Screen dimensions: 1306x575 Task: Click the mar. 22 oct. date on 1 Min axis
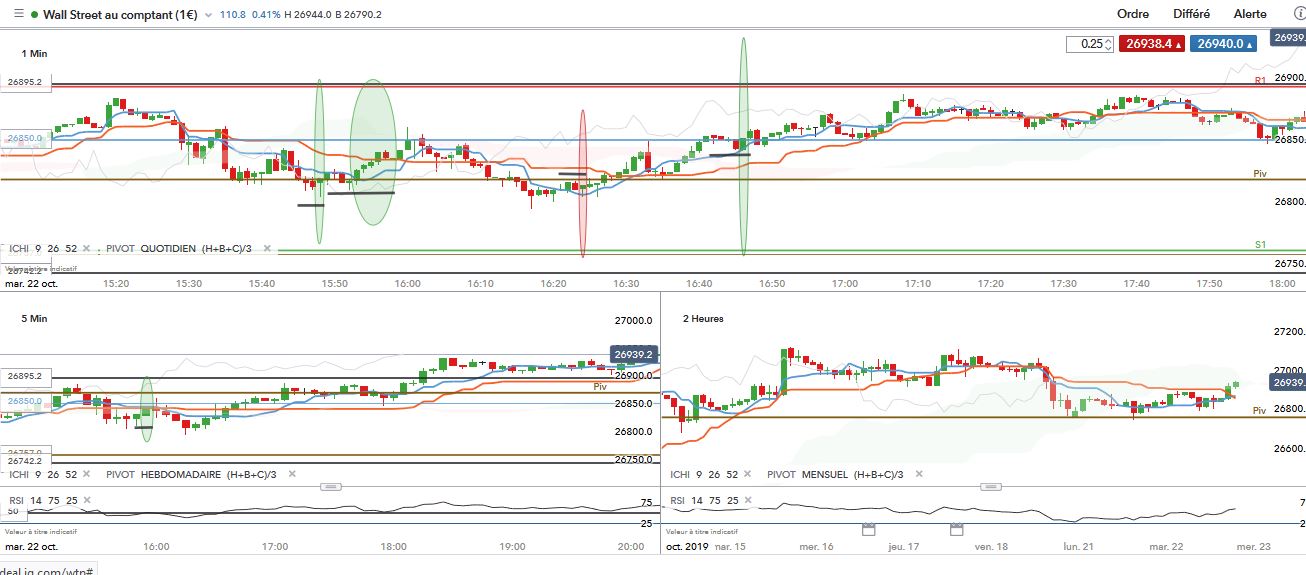click(x=30, y=283)
